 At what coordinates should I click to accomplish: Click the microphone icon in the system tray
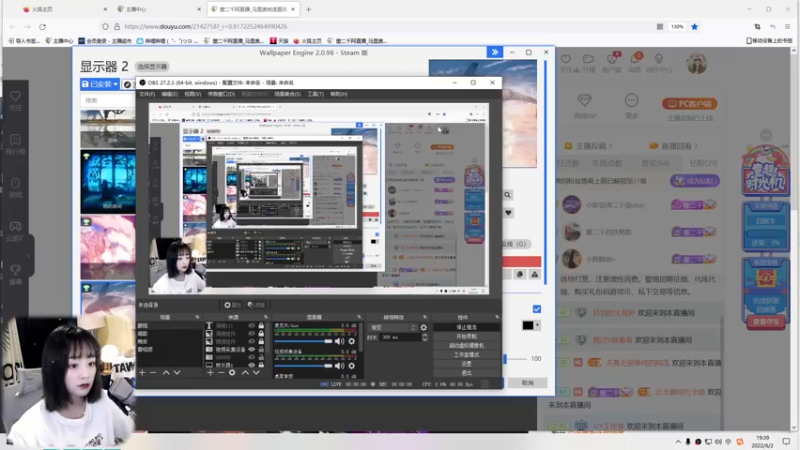click(x=688, y=441)
